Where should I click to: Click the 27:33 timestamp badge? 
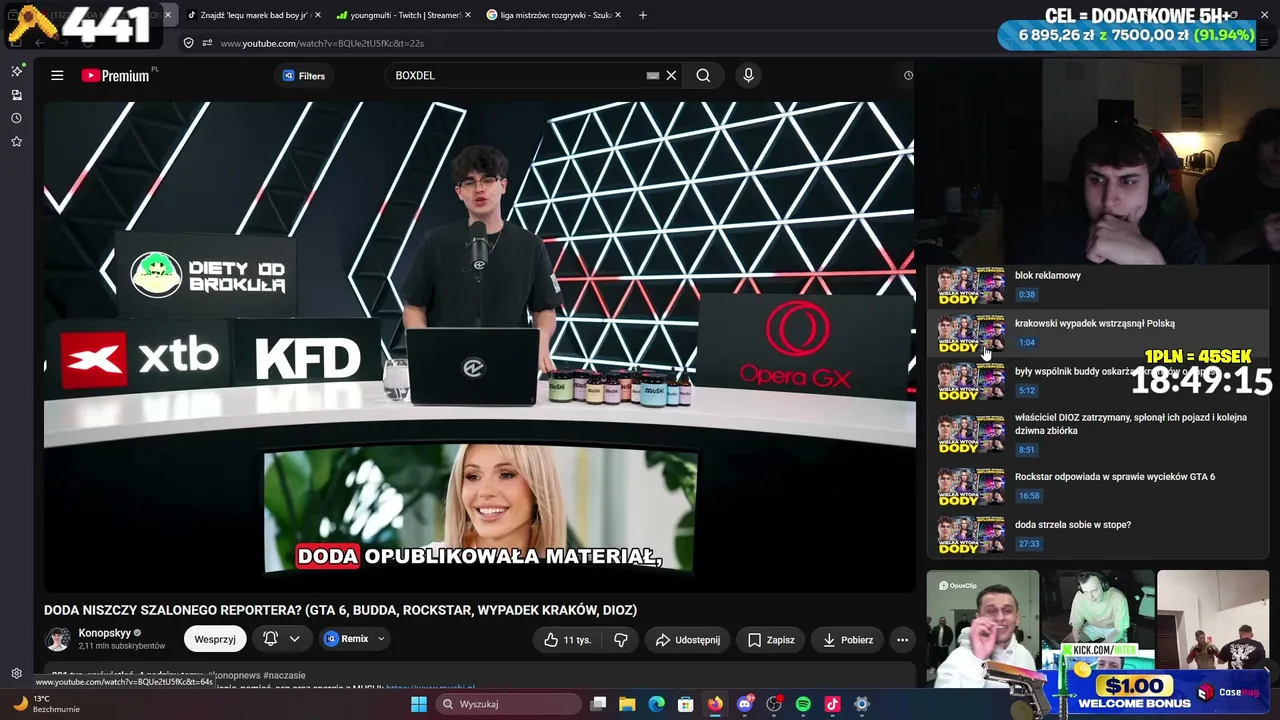pos(1028,544)
